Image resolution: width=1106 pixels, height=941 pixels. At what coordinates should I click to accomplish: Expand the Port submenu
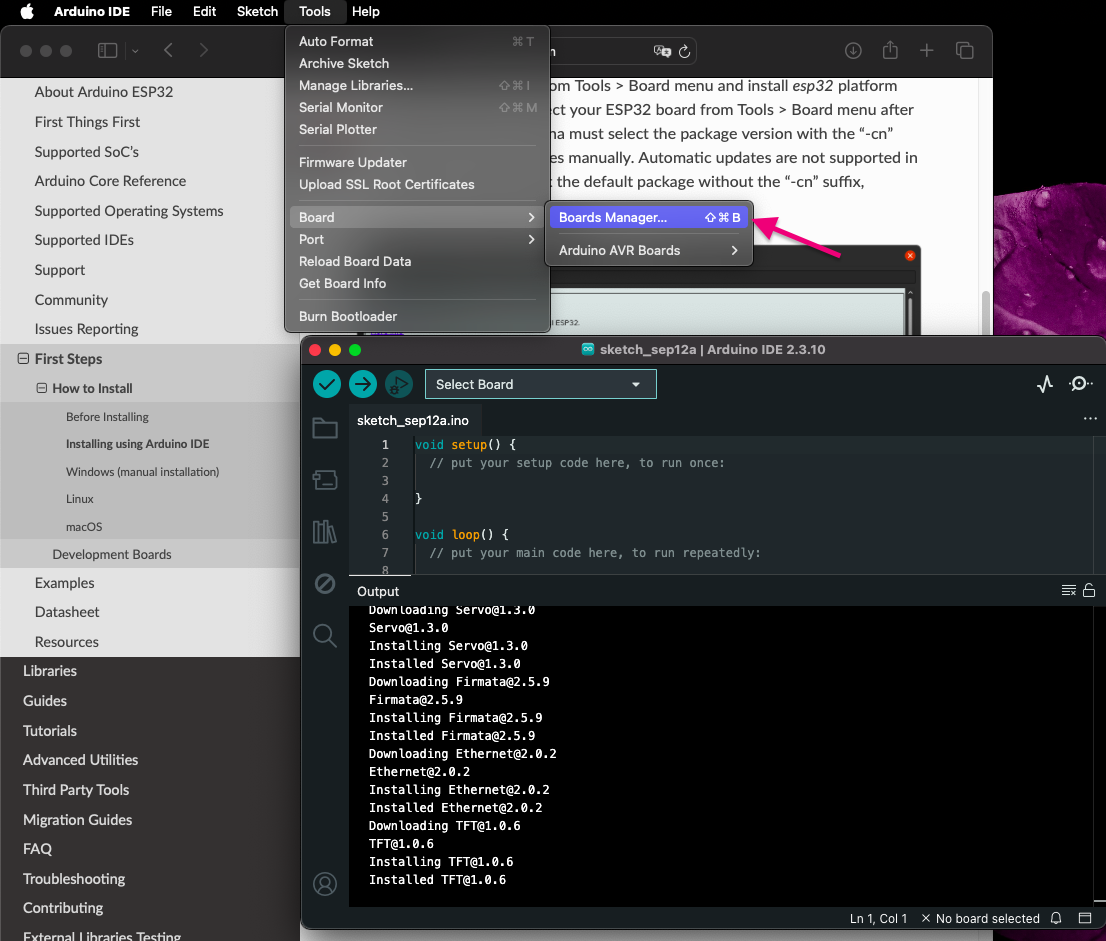click(x=416, y=239)
